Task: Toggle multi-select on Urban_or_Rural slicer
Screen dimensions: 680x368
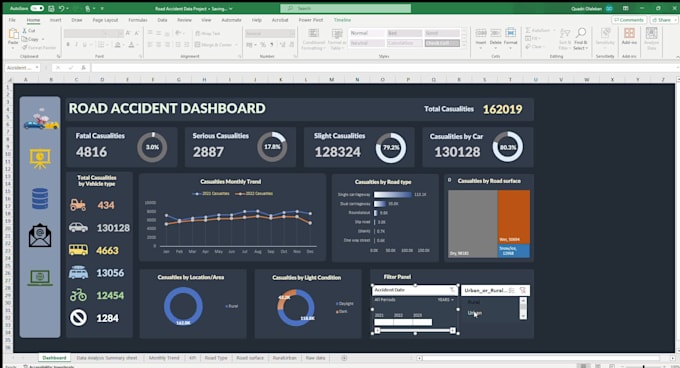Action: [512, 290]
